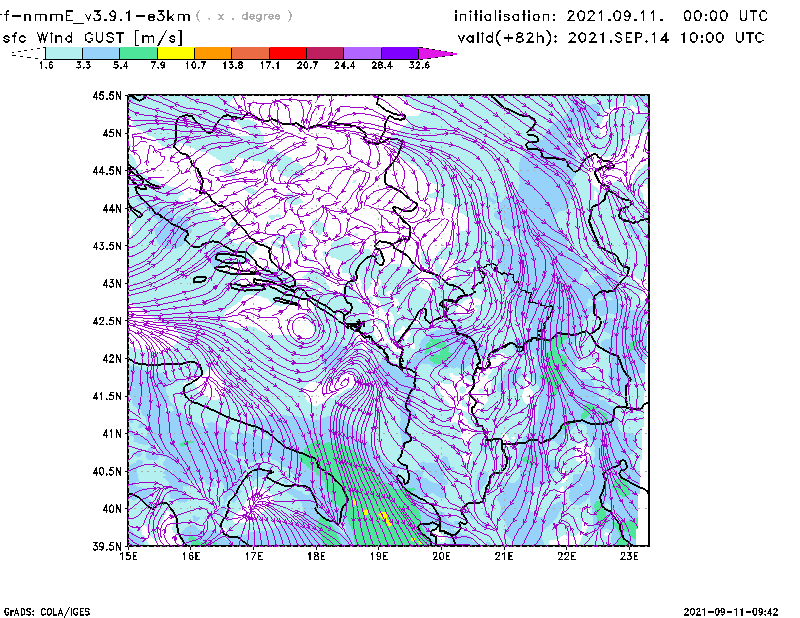Click the legend value '17.1'
Viewport: 800px width, 618px height.
point(270,65)
